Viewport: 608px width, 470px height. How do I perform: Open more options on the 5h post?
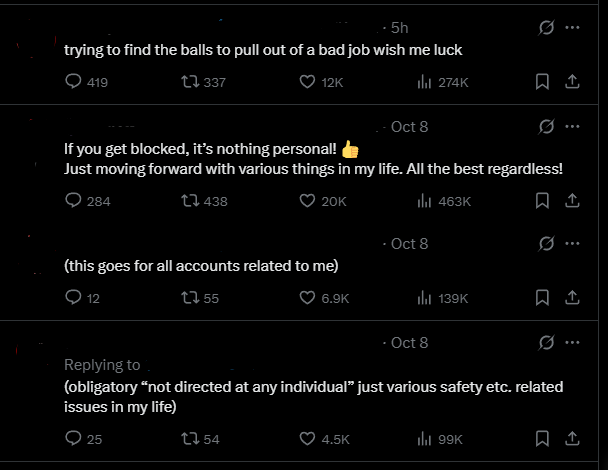pos(572,28)
